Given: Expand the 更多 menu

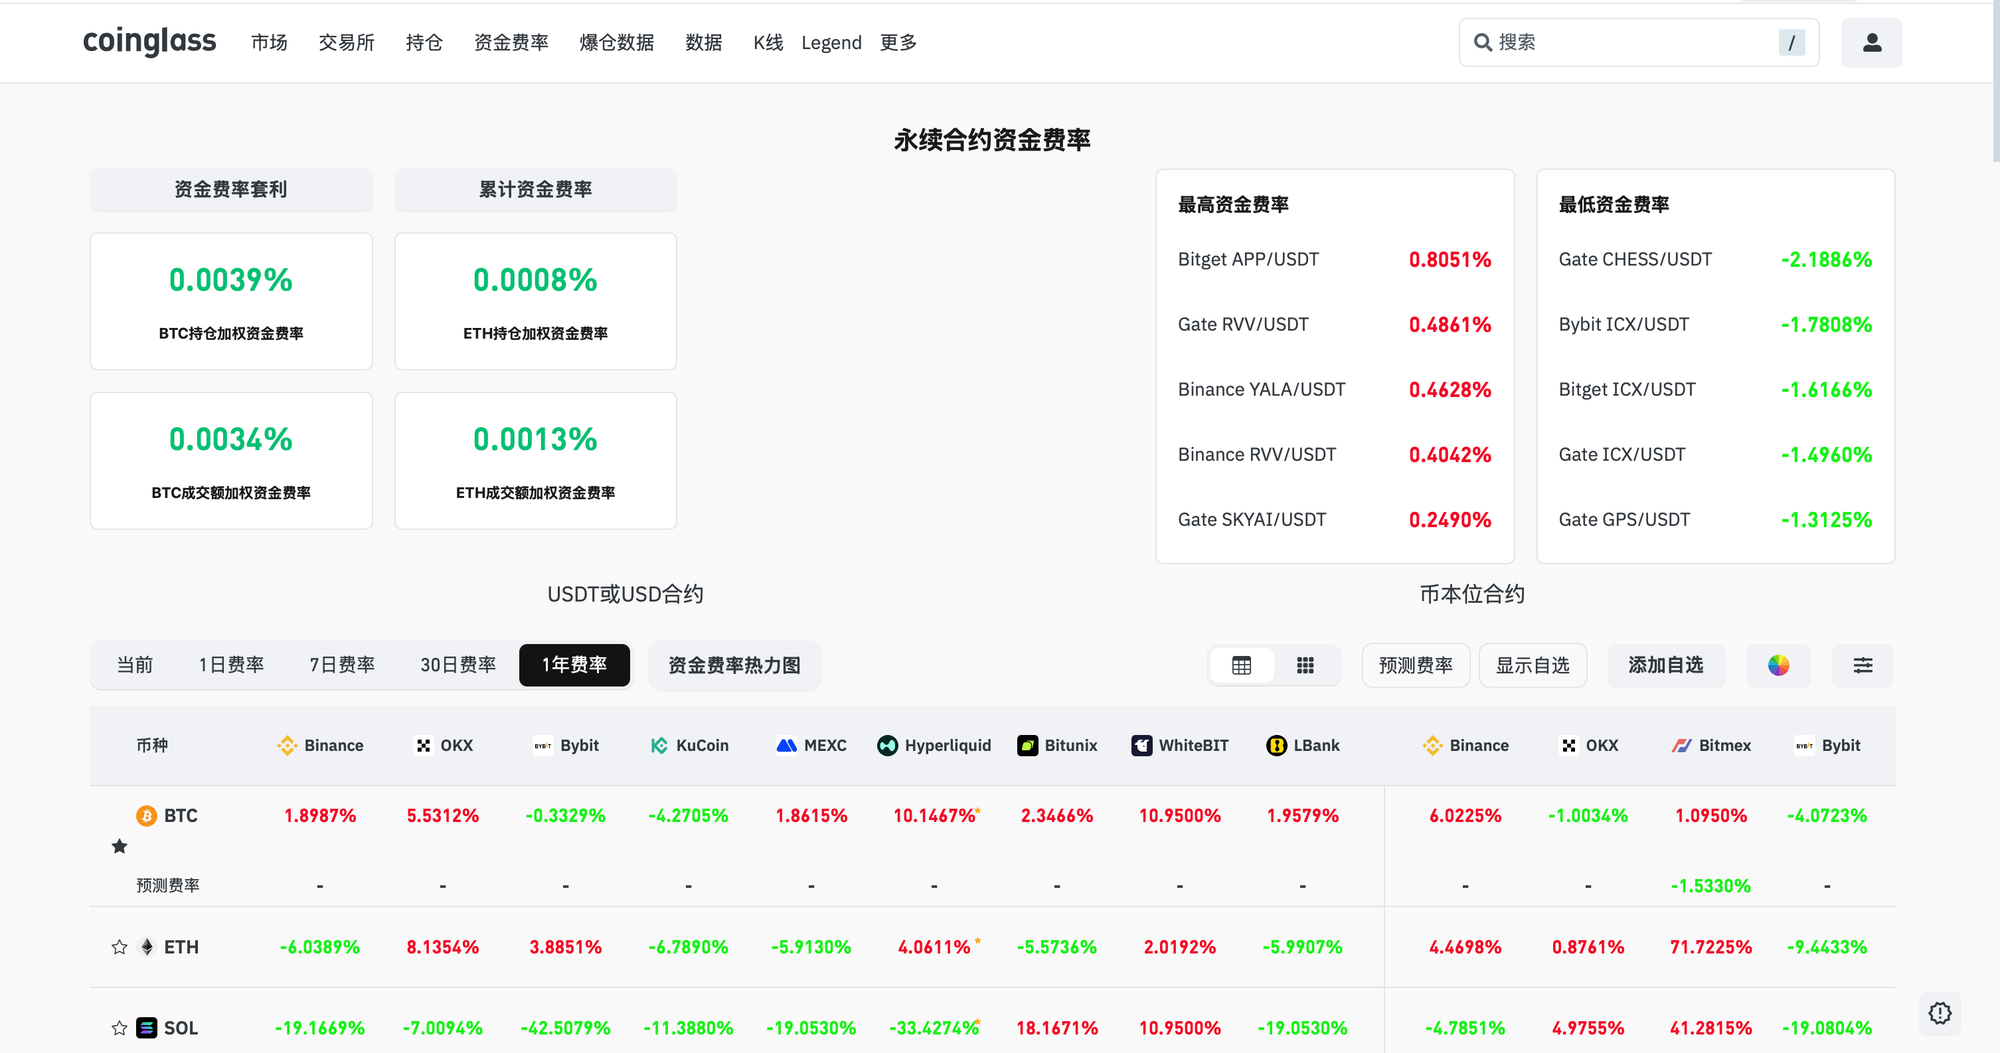Looking at the screenshot, I should 898,43.
